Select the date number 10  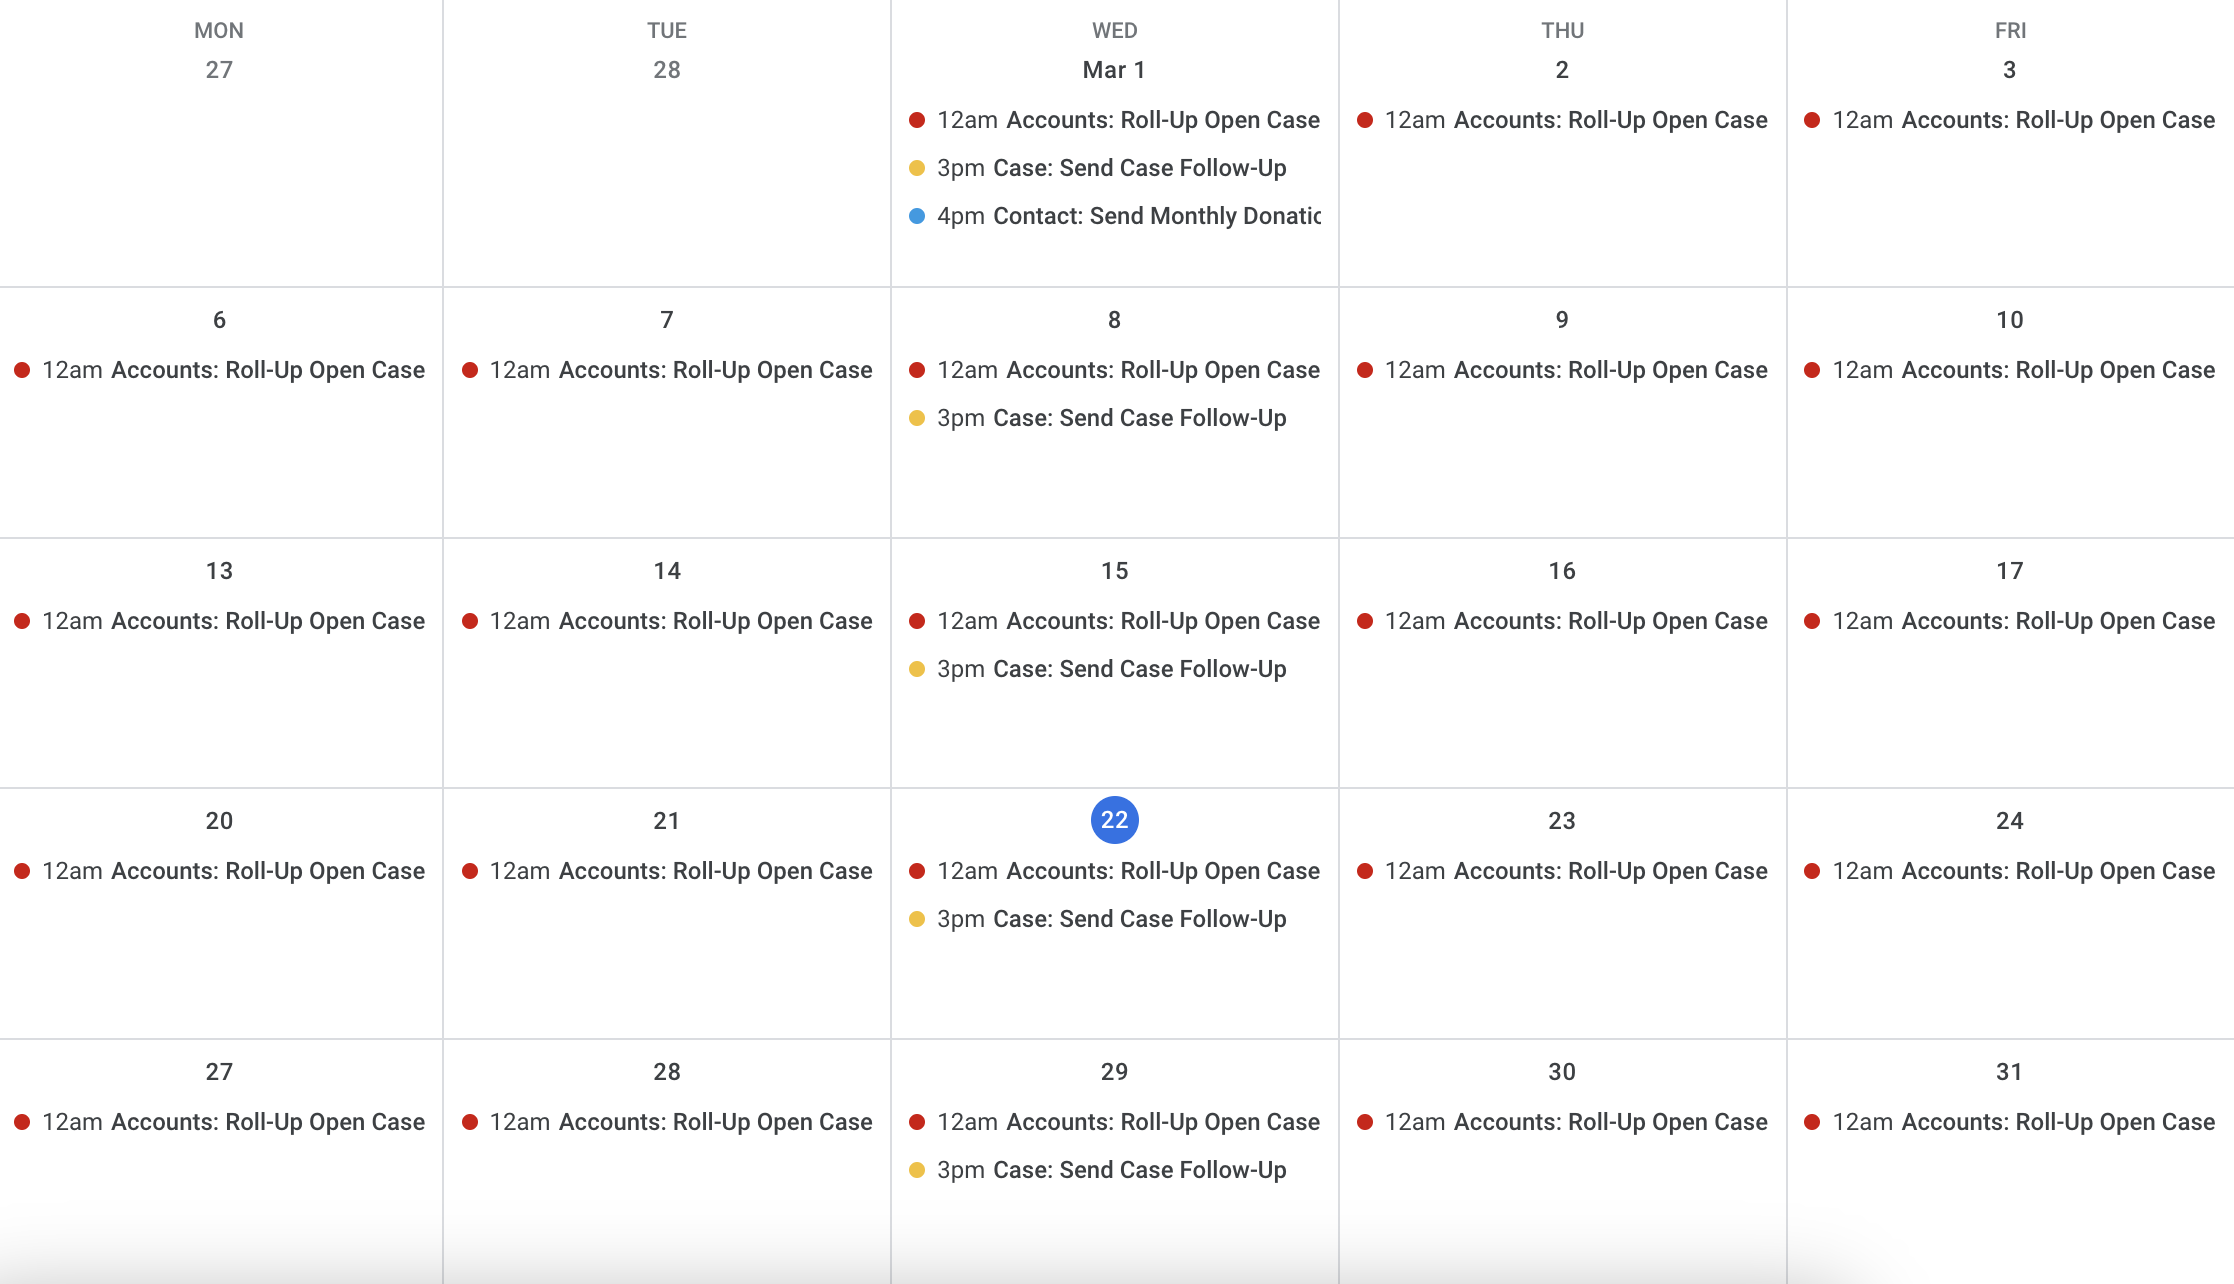(2010, 320)
